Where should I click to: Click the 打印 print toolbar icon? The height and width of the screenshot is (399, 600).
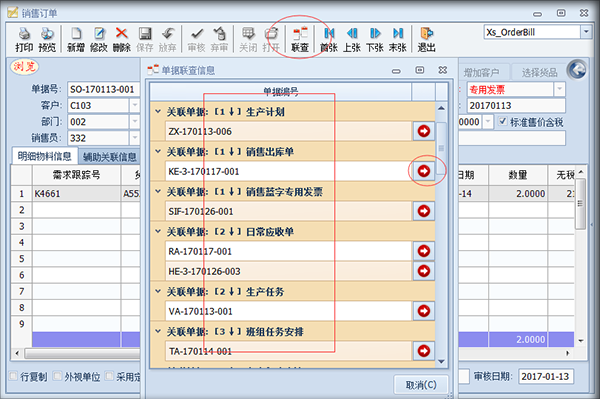tap(24, 39)
